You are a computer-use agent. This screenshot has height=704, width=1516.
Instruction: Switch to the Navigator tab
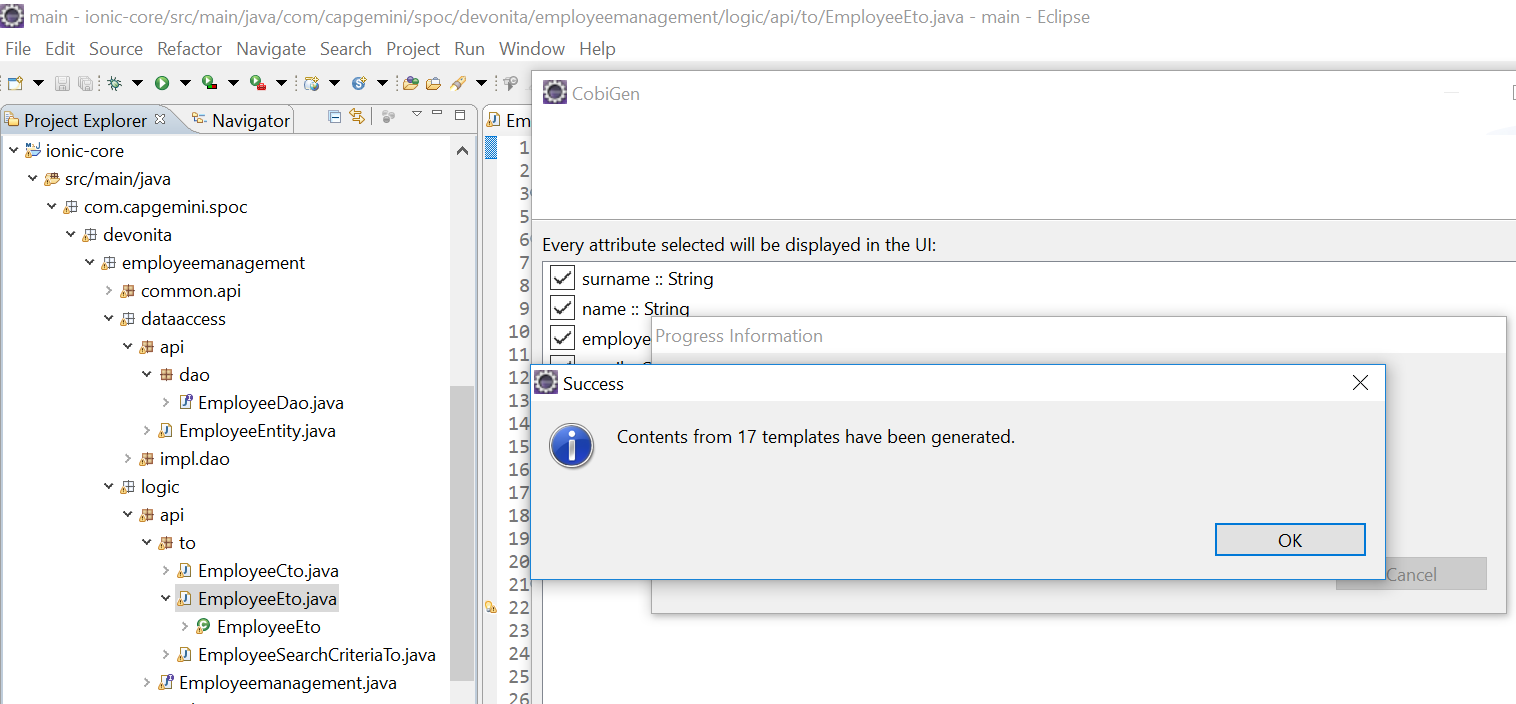point(250,121)
